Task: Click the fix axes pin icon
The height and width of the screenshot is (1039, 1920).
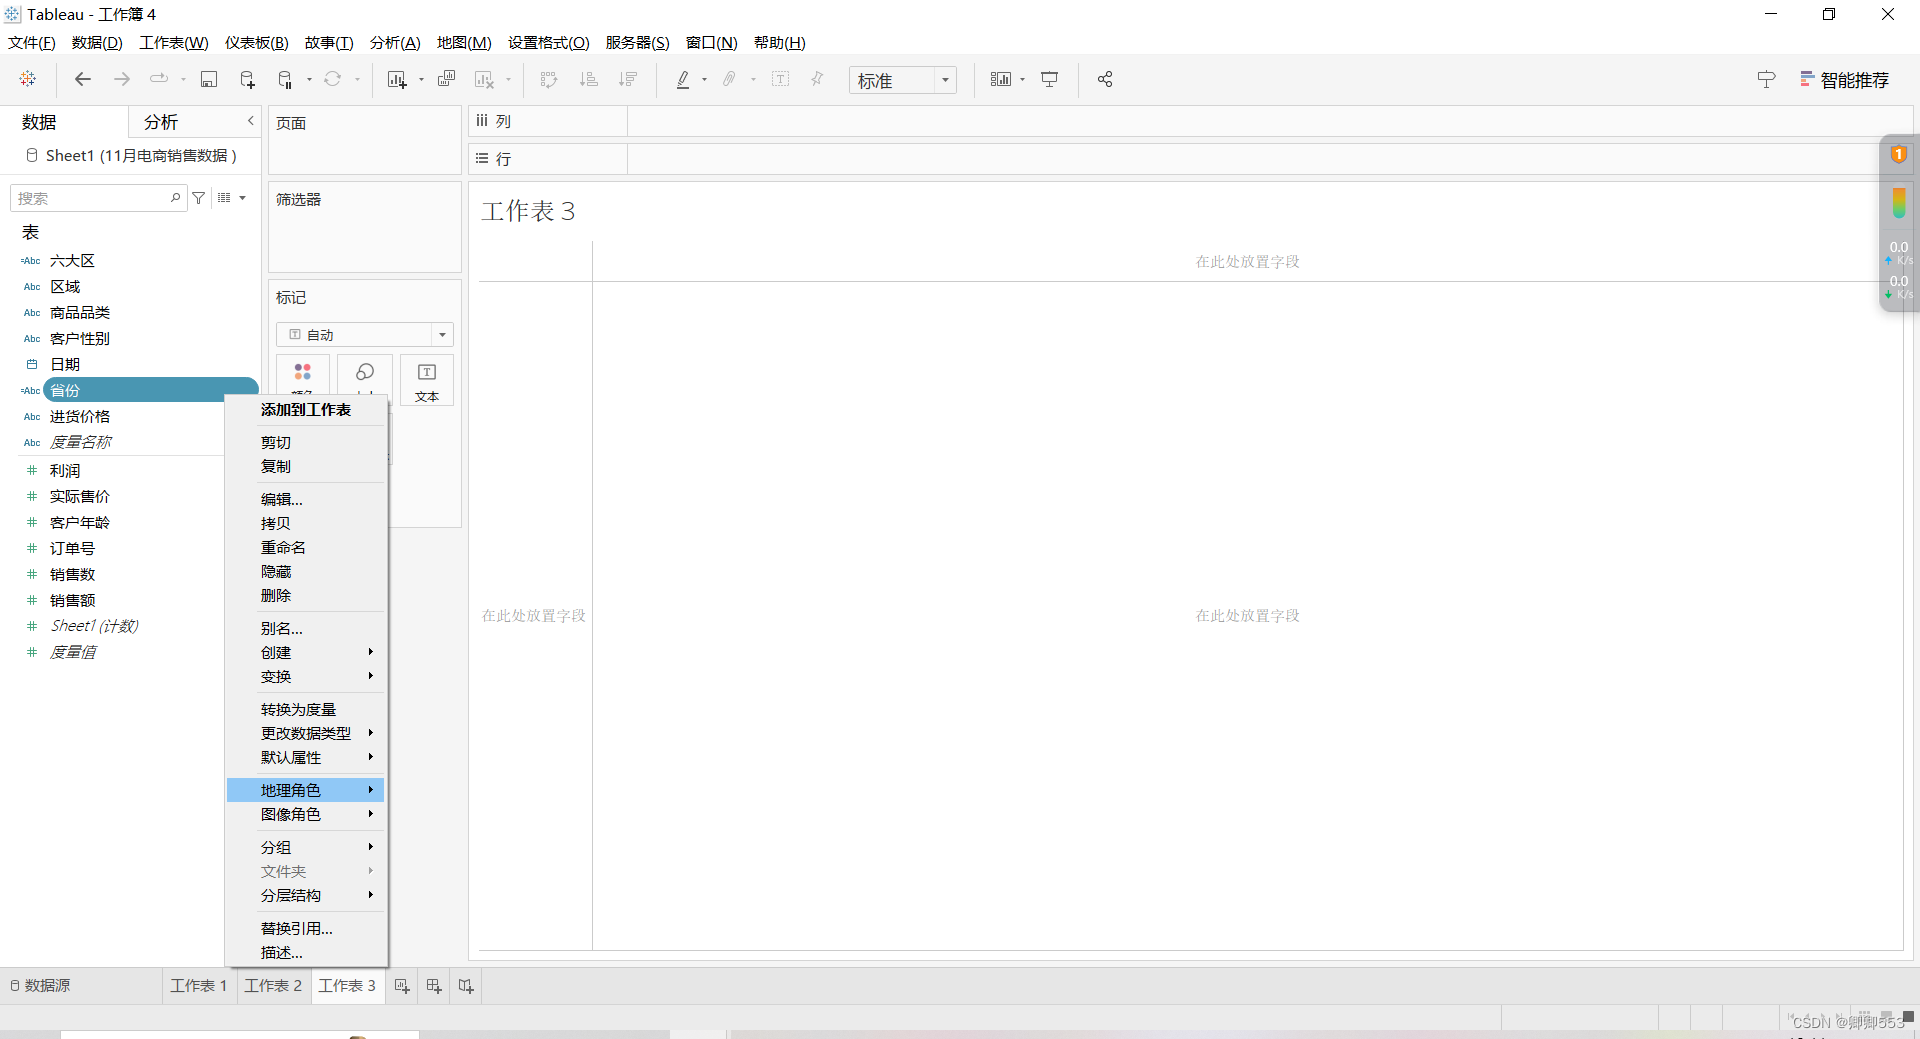Action: 817,79
